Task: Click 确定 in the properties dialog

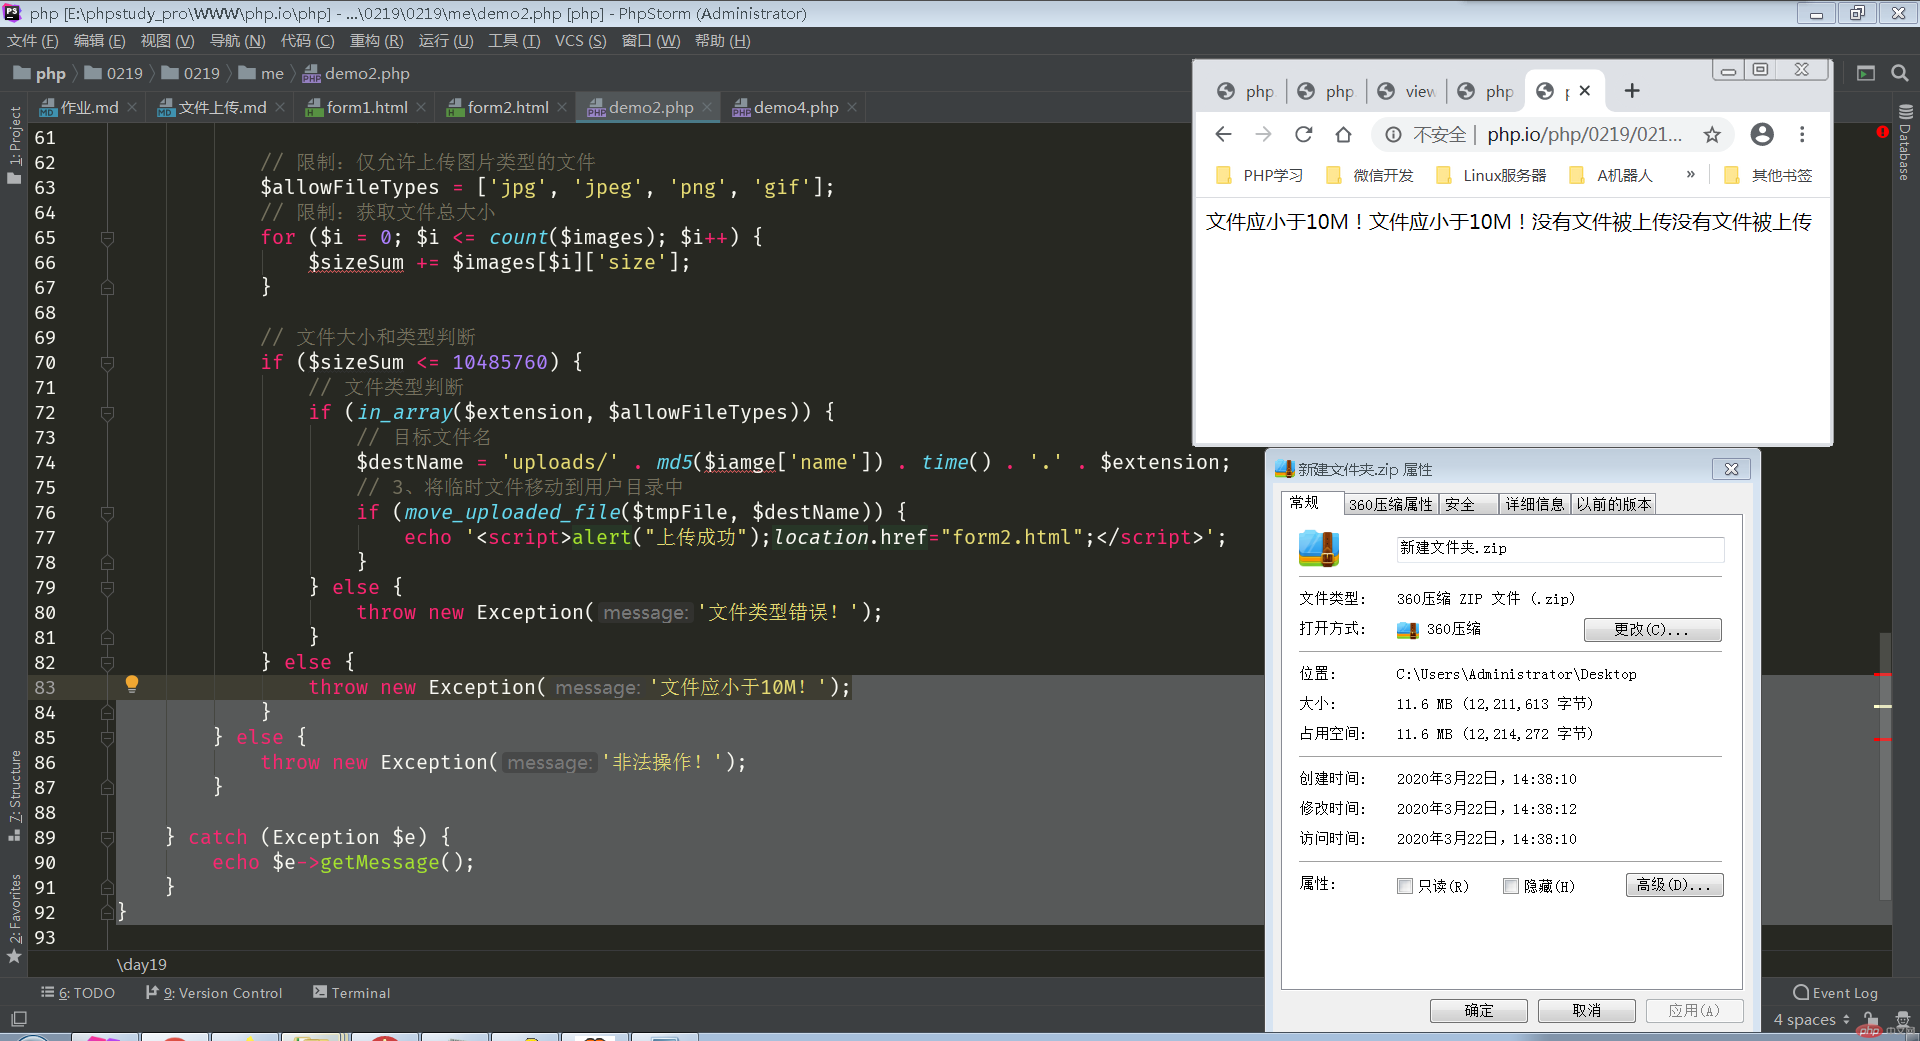Action: (x=1478, y=1010)
